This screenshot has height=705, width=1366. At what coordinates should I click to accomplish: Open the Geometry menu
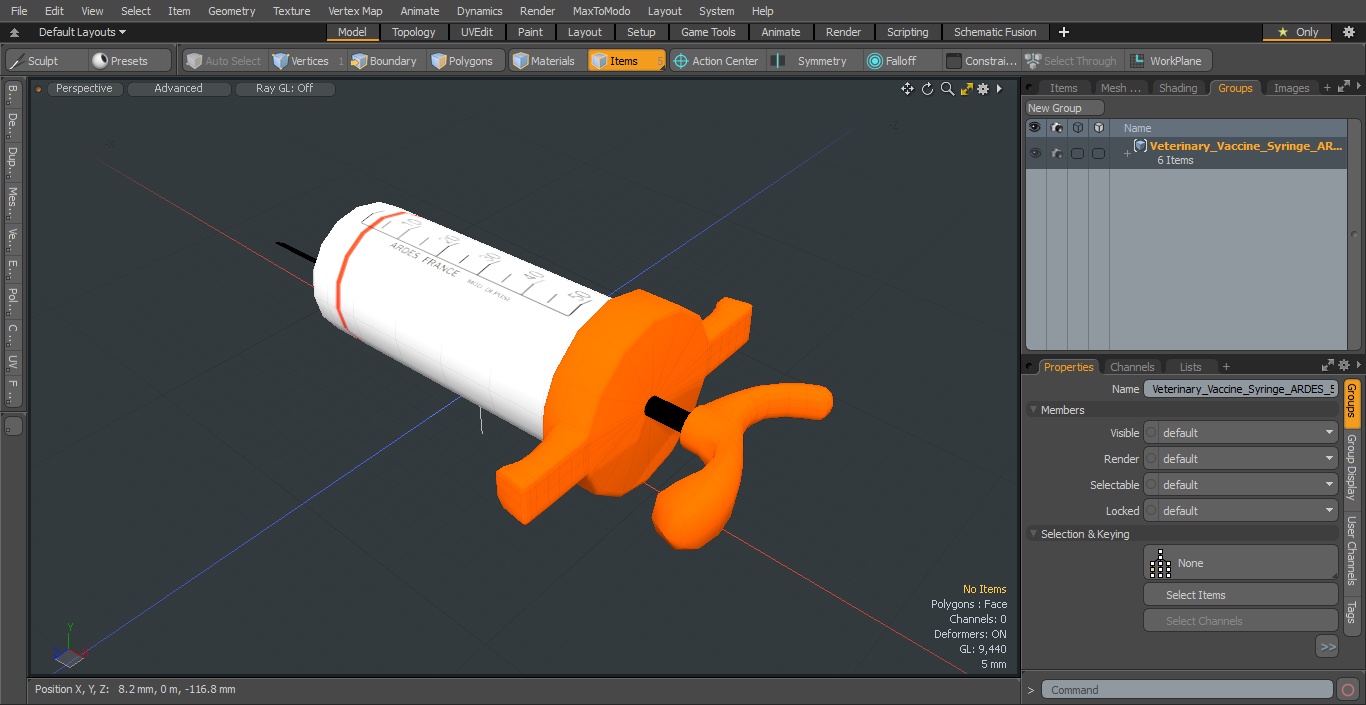[231, 11]
